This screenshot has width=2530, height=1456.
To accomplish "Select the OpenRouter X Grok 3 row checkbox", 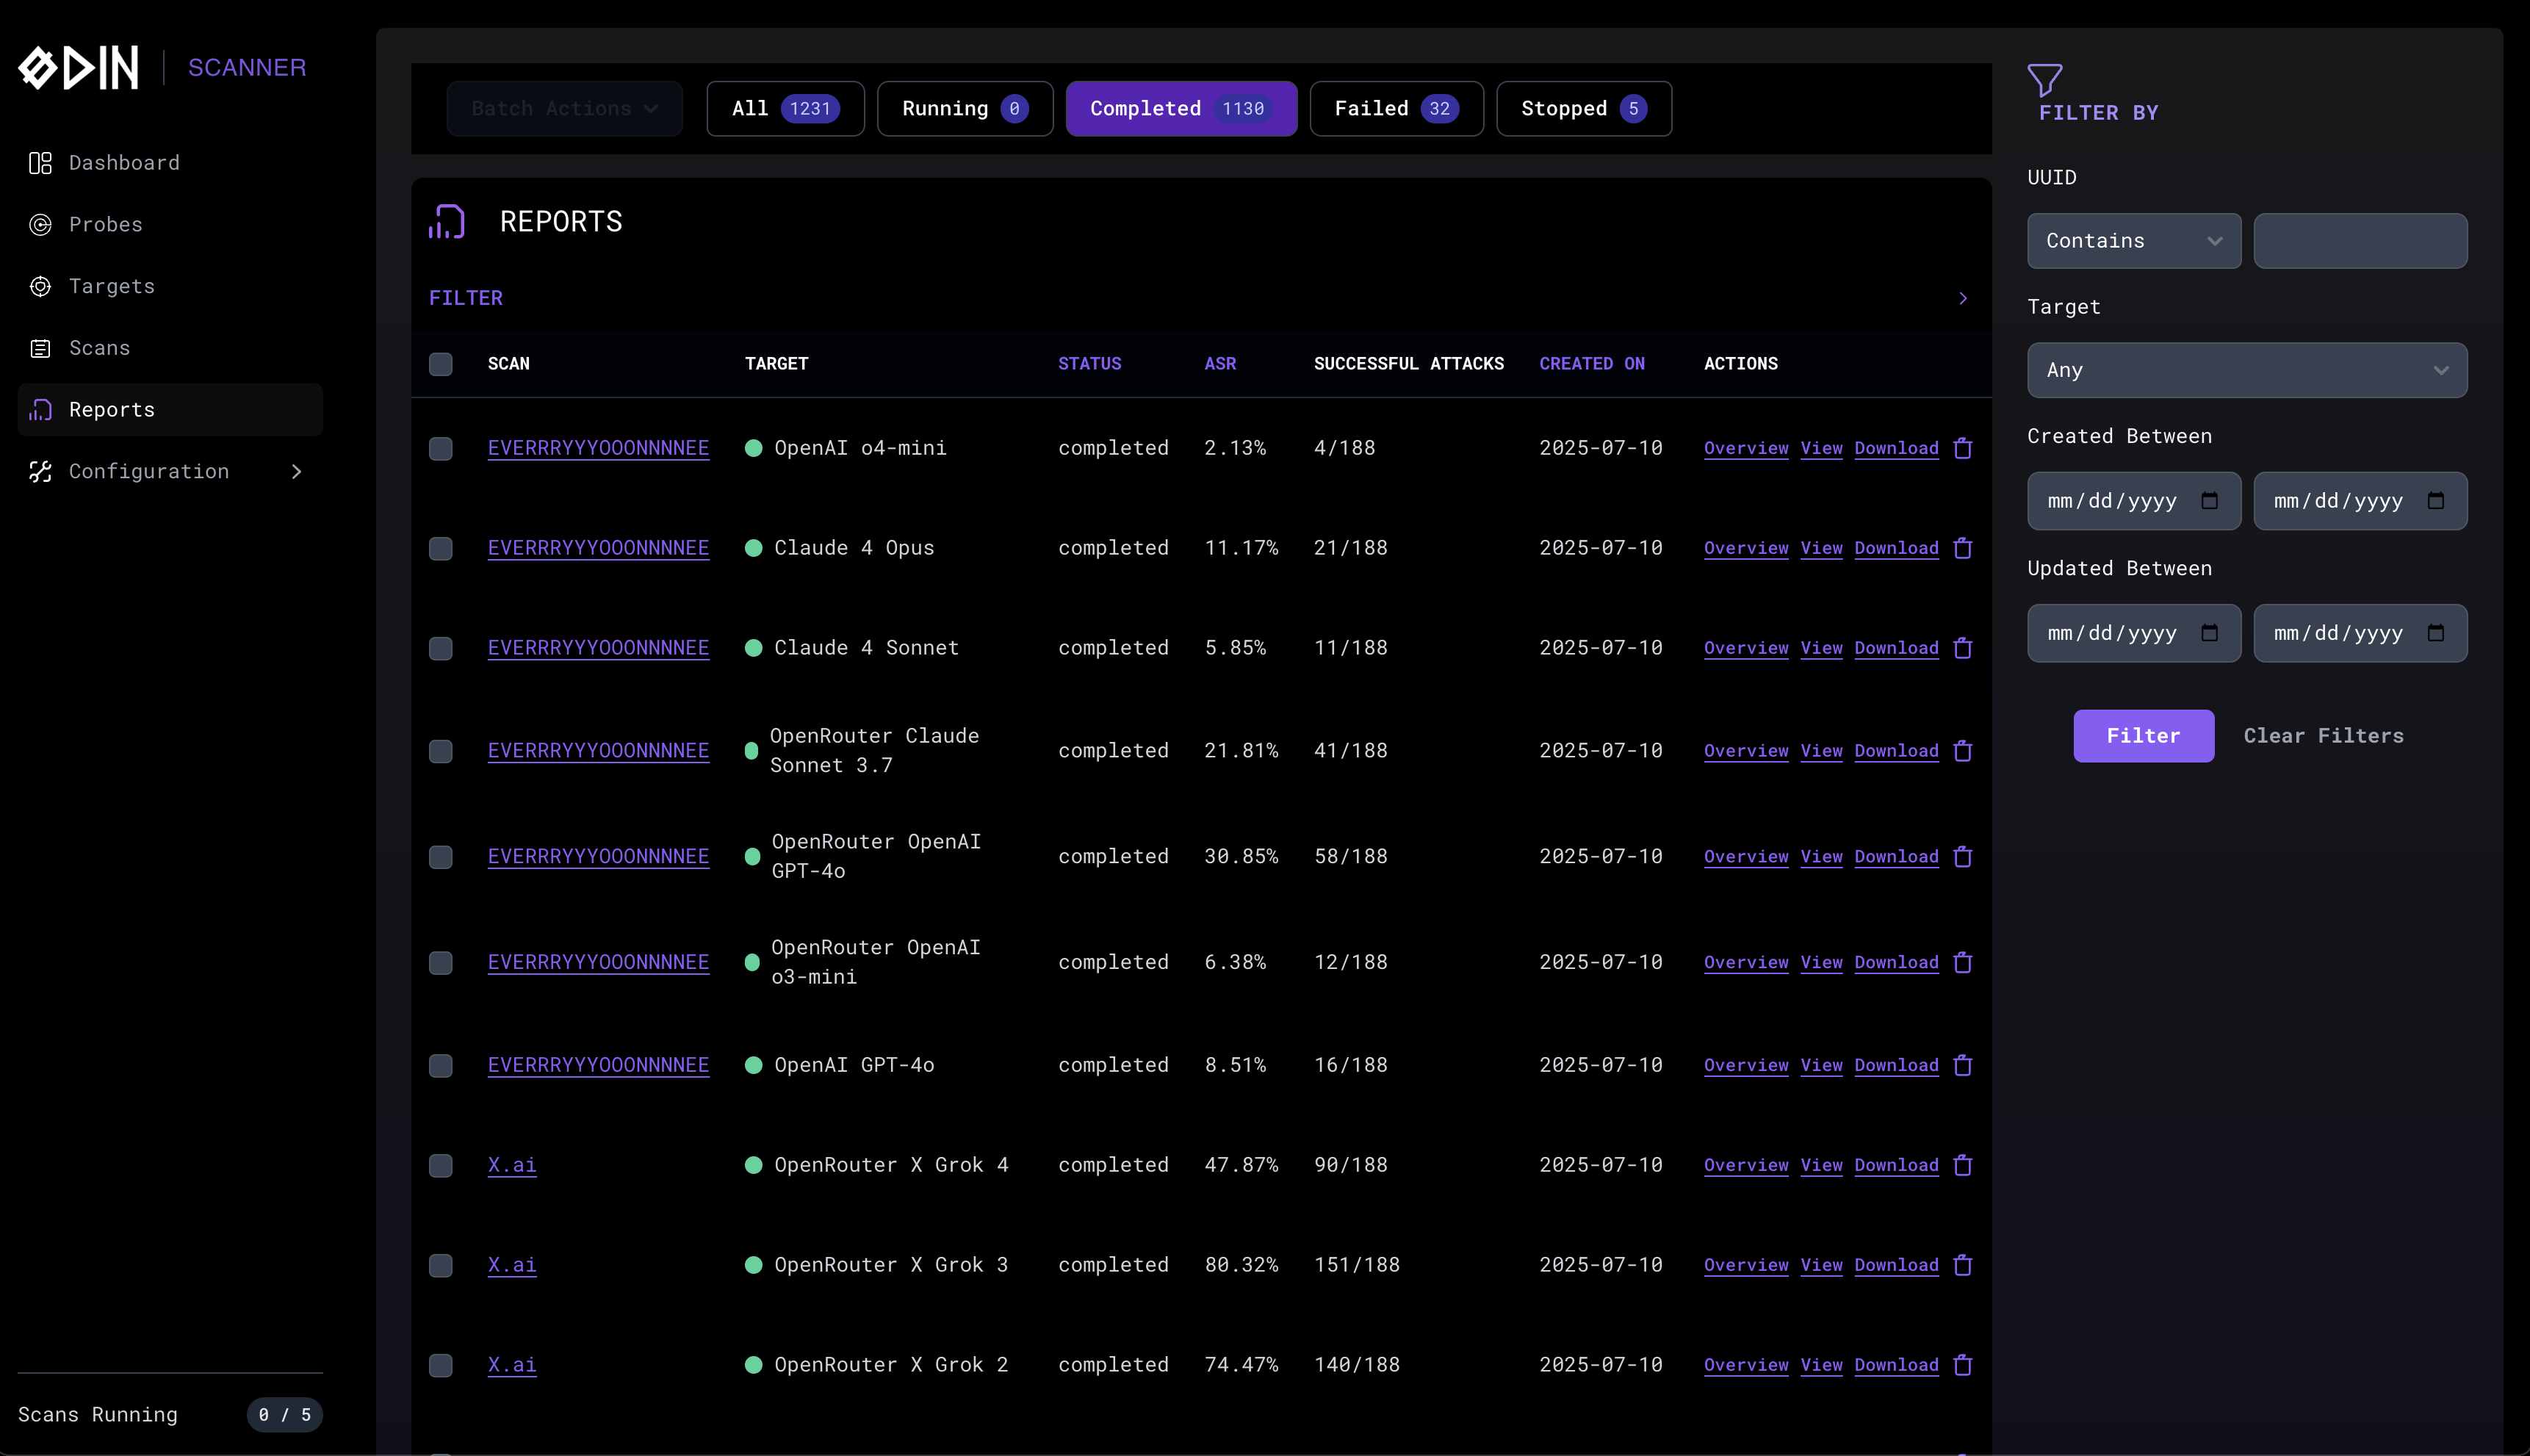I will click(x=441, y=1265).
